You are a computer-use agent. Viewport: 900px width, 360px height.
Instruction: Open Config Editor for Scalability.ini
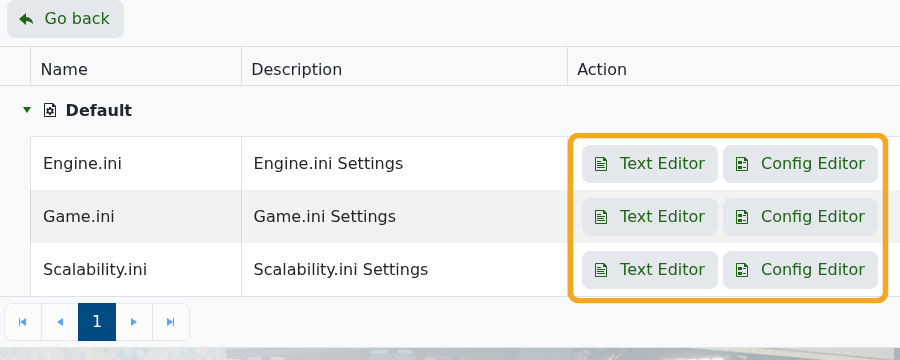click(800, 269)
